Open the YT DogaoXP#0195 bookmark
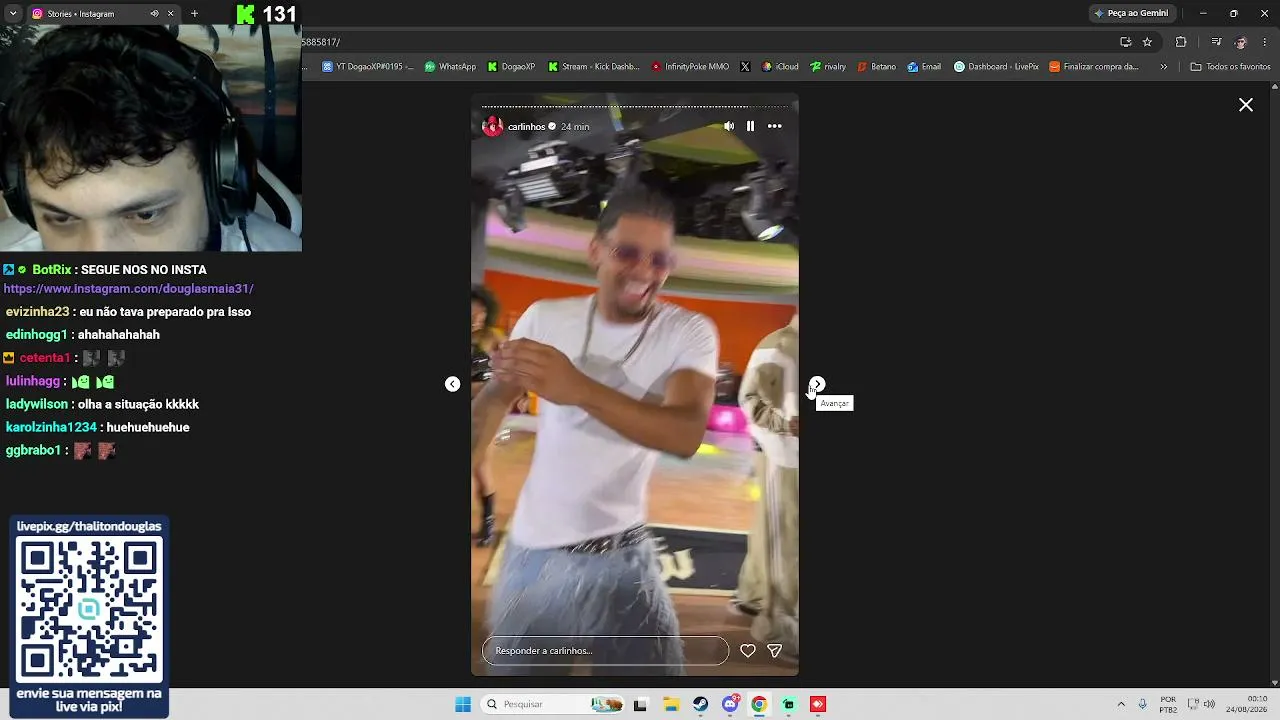Viewport: 1280px width, 720px height. tap(367, 67)
